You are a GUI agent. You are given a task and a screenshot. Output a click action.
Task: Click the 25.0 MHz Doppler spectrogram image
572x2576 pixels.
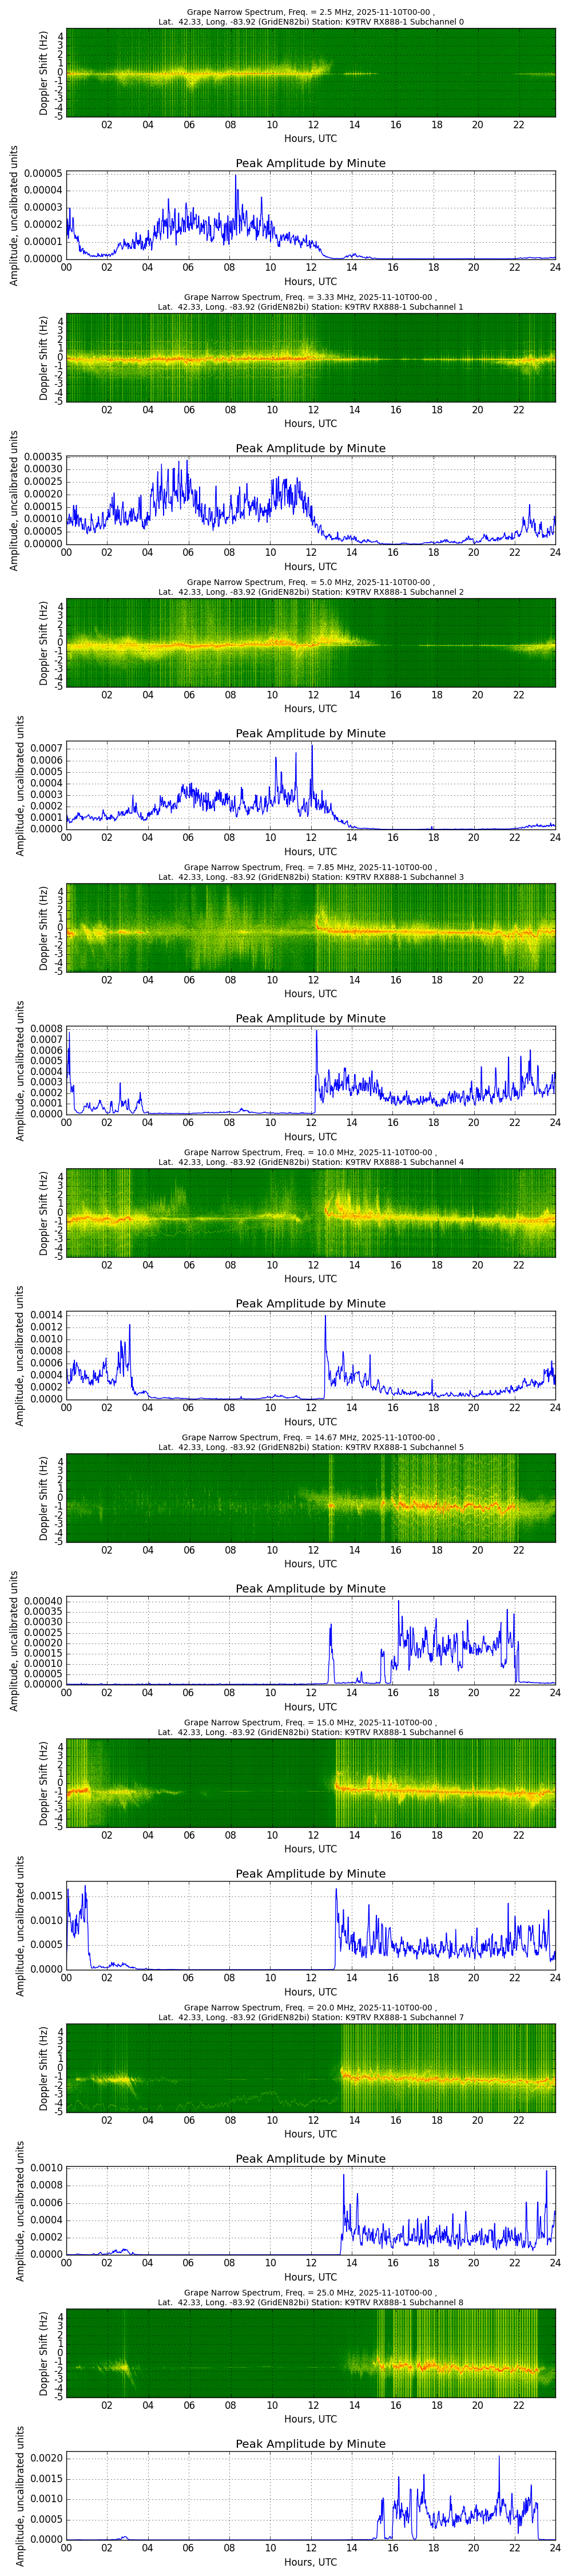pyautogui.click(x=310, y=2353)
